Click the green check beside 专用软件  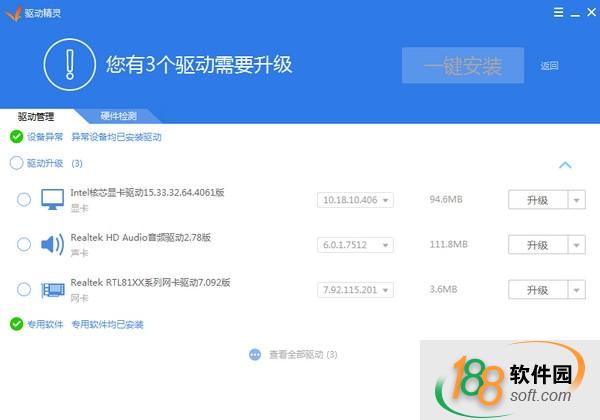click(16, 324)
